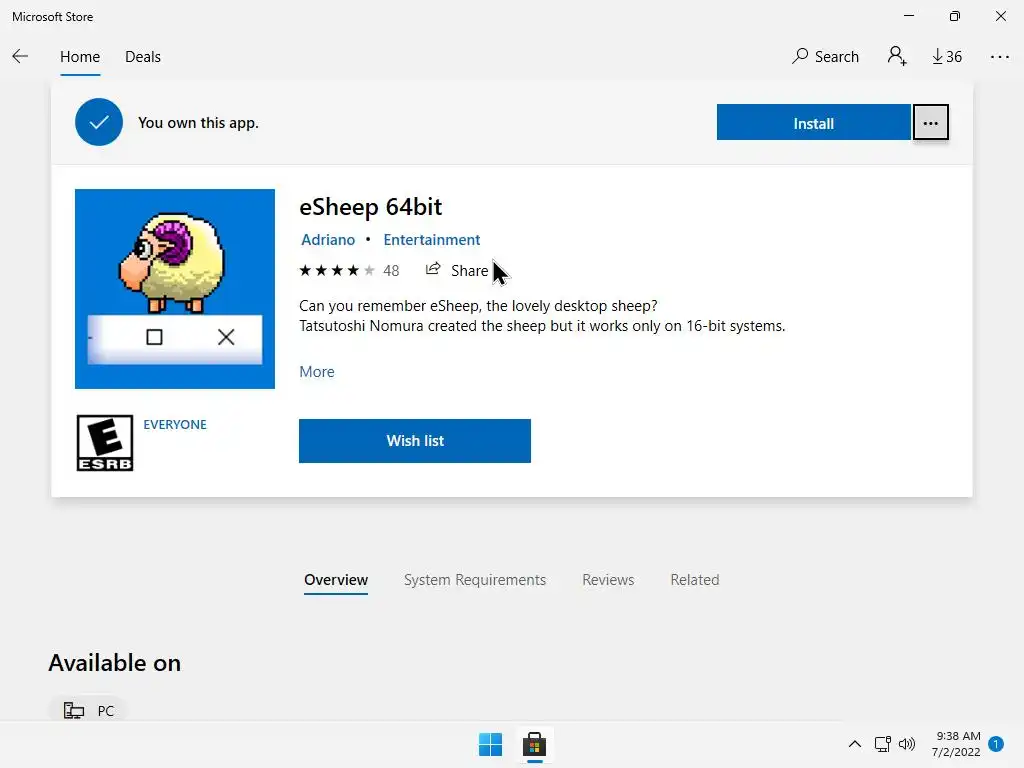This screenshot has width=1024, height=768.
Task: Switch to the Deals tab
Action: tap(143, 57)
